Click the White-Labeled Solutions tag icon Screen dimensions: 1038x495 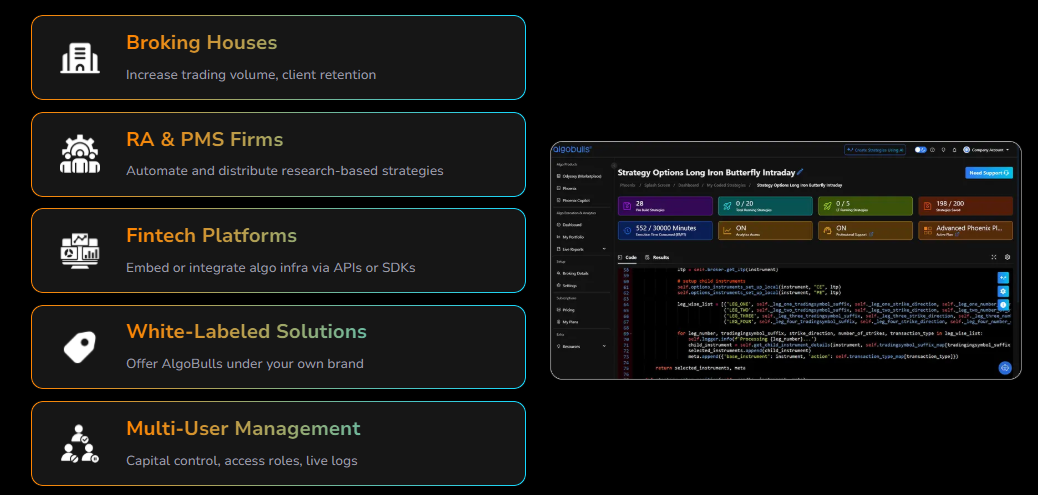79,347
